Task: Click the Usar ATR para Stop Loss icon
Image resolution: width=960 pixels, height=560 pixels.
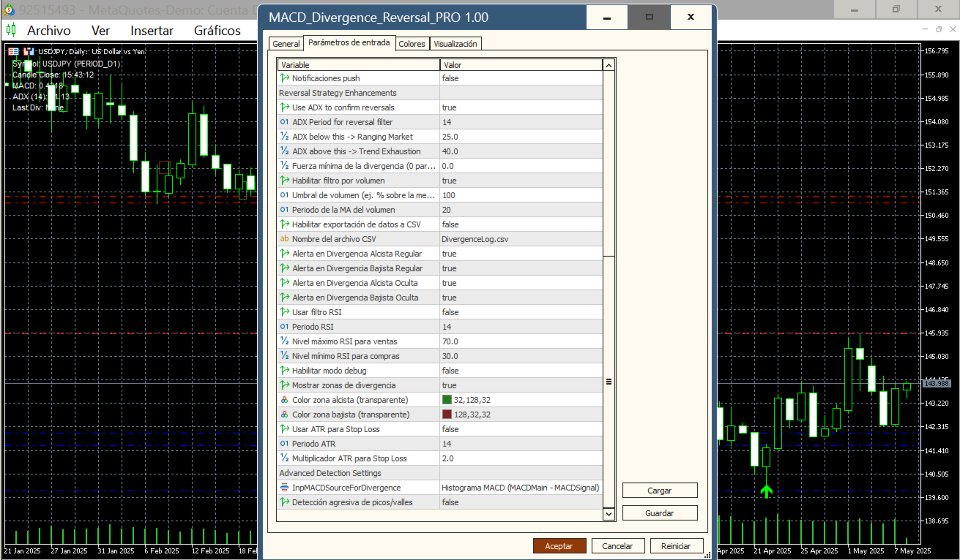Action: coord(284,429)
